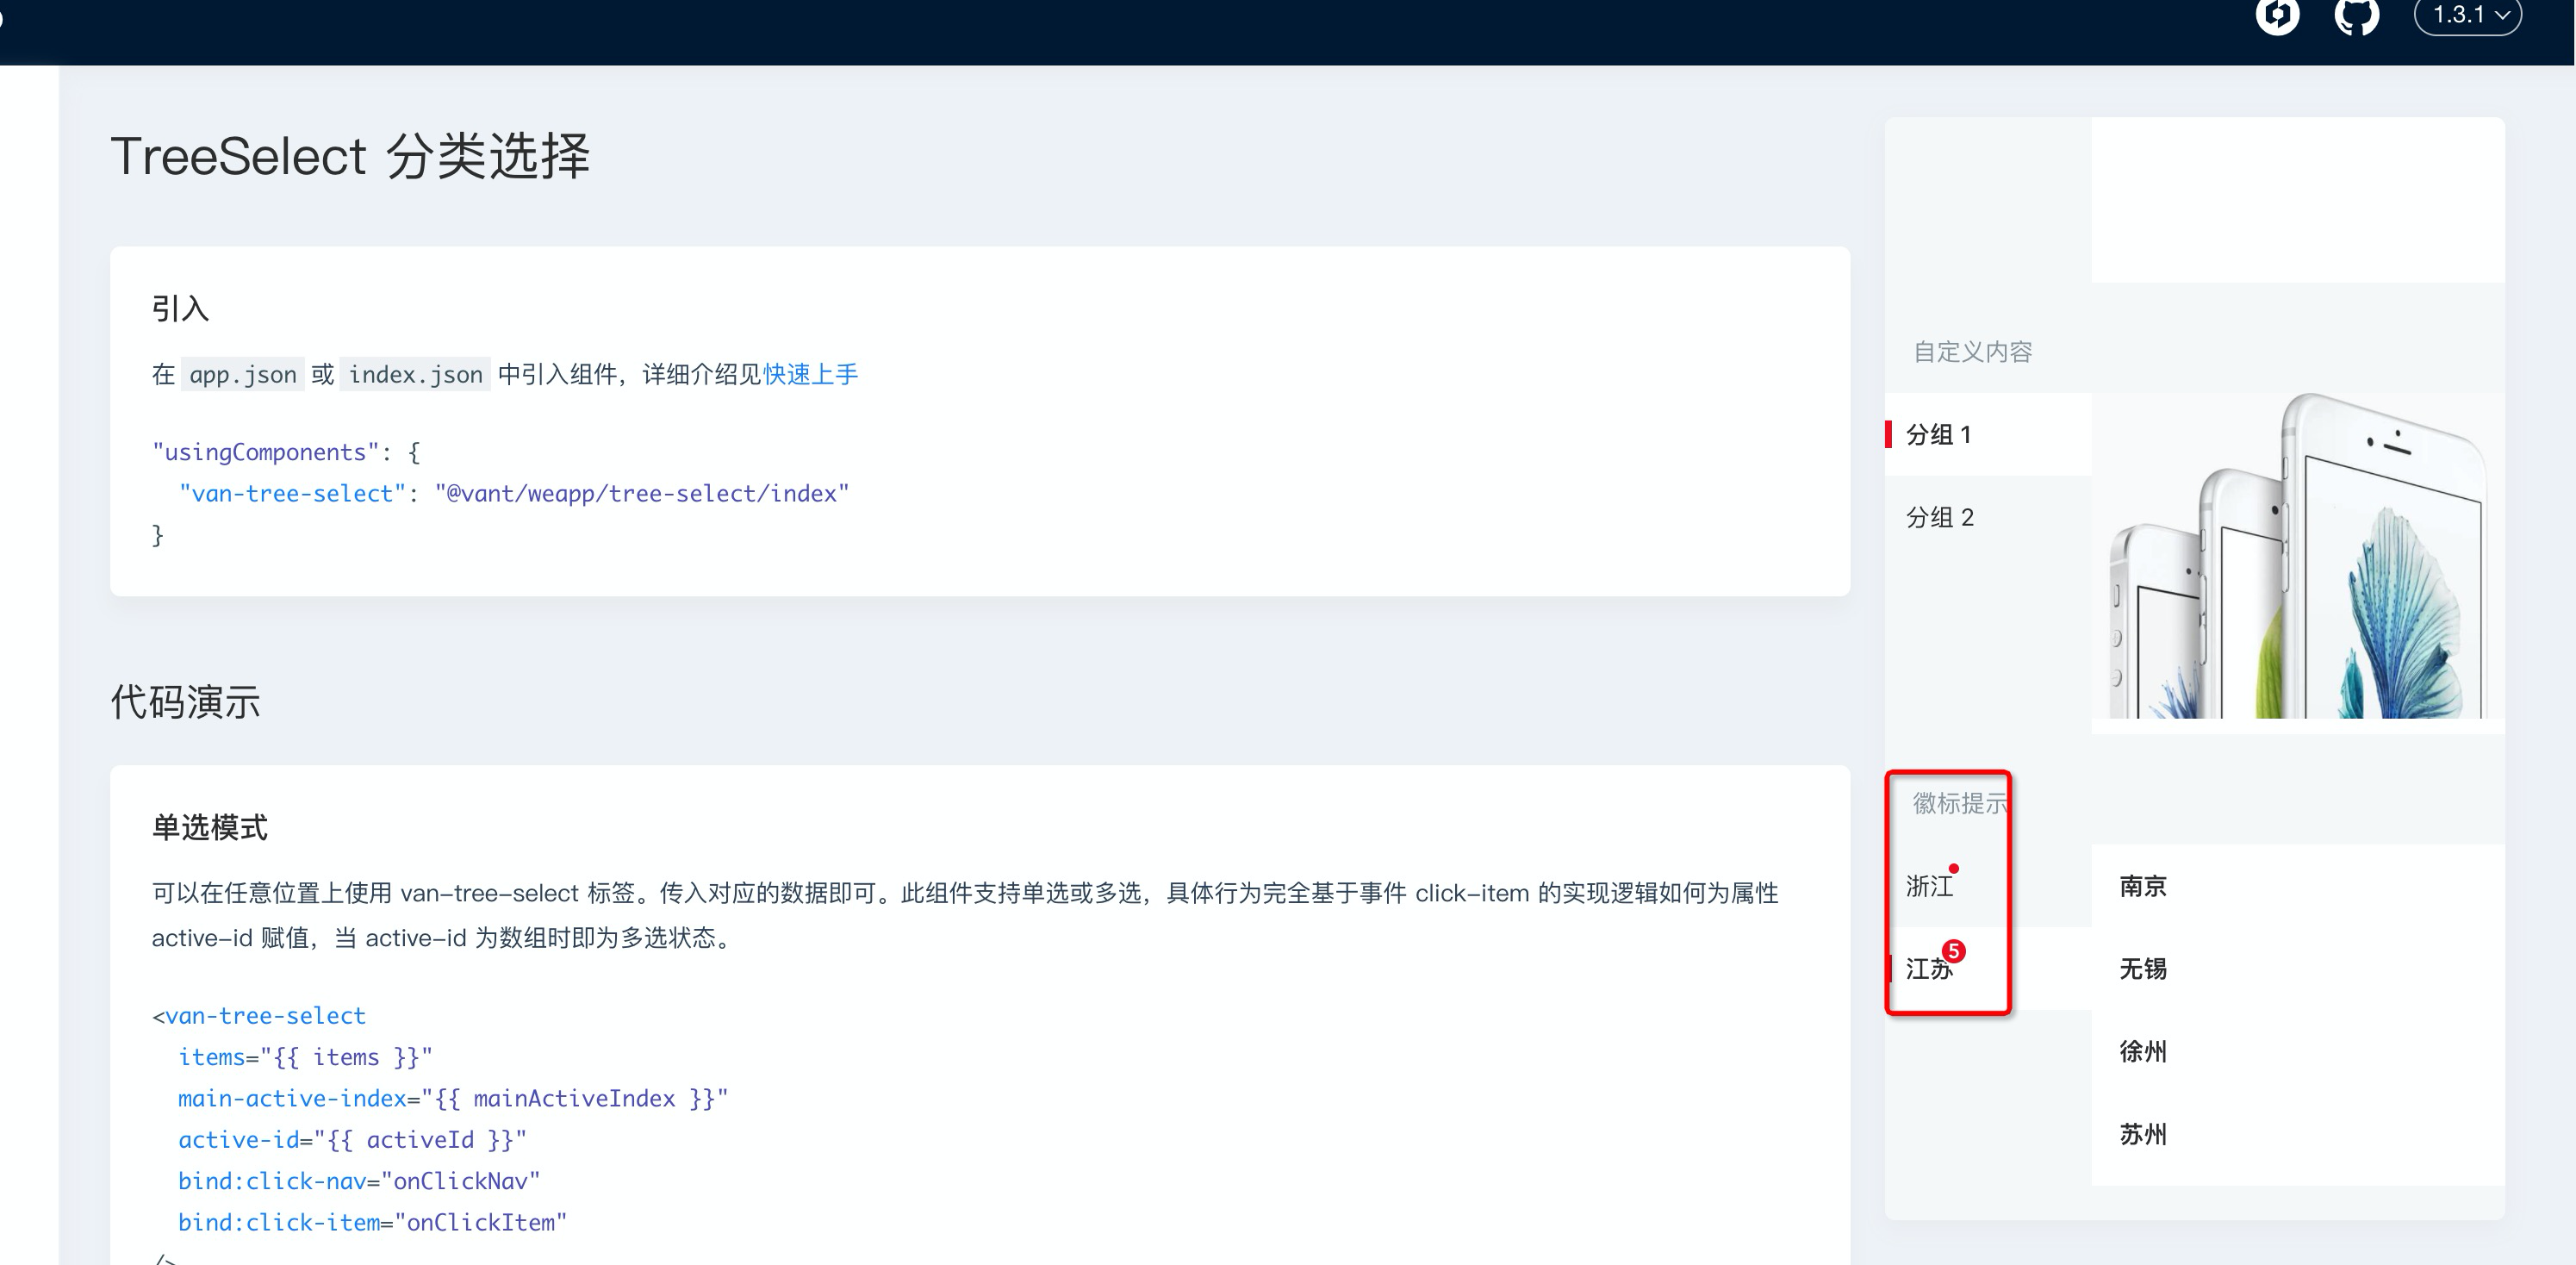Click the "van-tree-select" code line

pyautogui.click(x=514, y=493)
